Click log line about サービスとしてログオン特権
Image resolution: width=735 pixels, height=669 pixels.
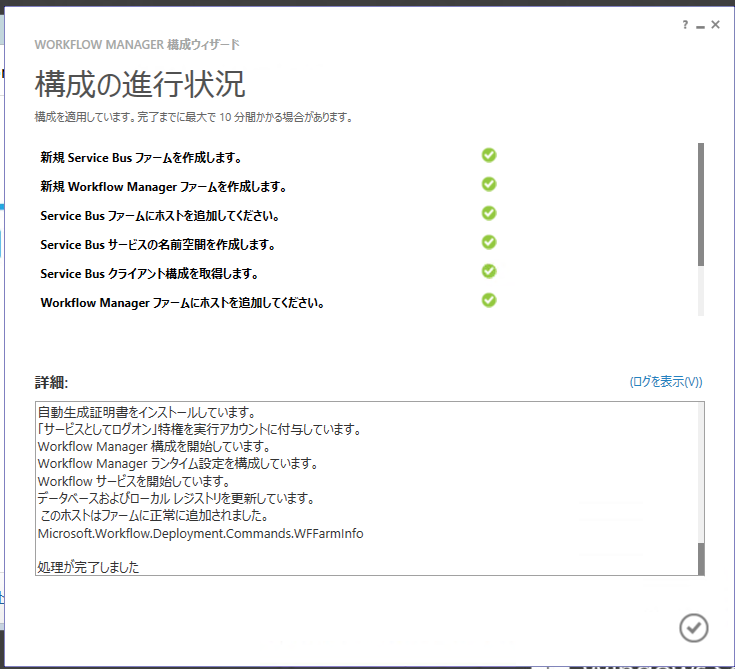(200, 429)
